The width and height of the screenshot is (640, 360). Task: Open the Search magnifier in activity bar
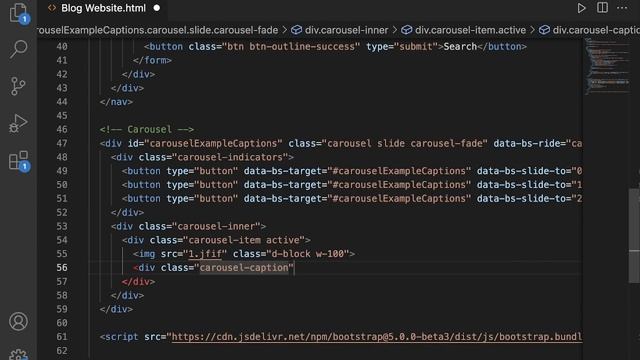click(18, 49)
